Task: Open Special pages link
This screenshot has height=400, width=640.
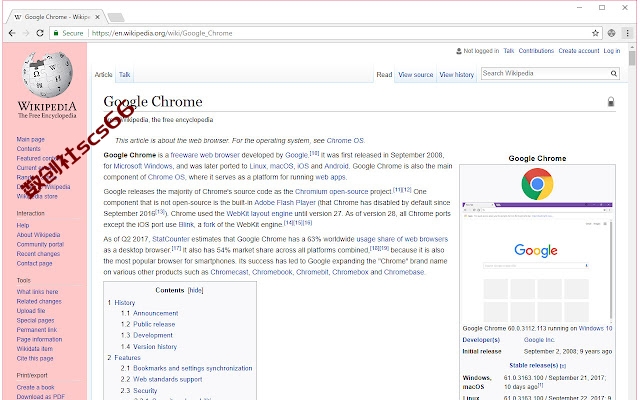Action: pos(35,320)
